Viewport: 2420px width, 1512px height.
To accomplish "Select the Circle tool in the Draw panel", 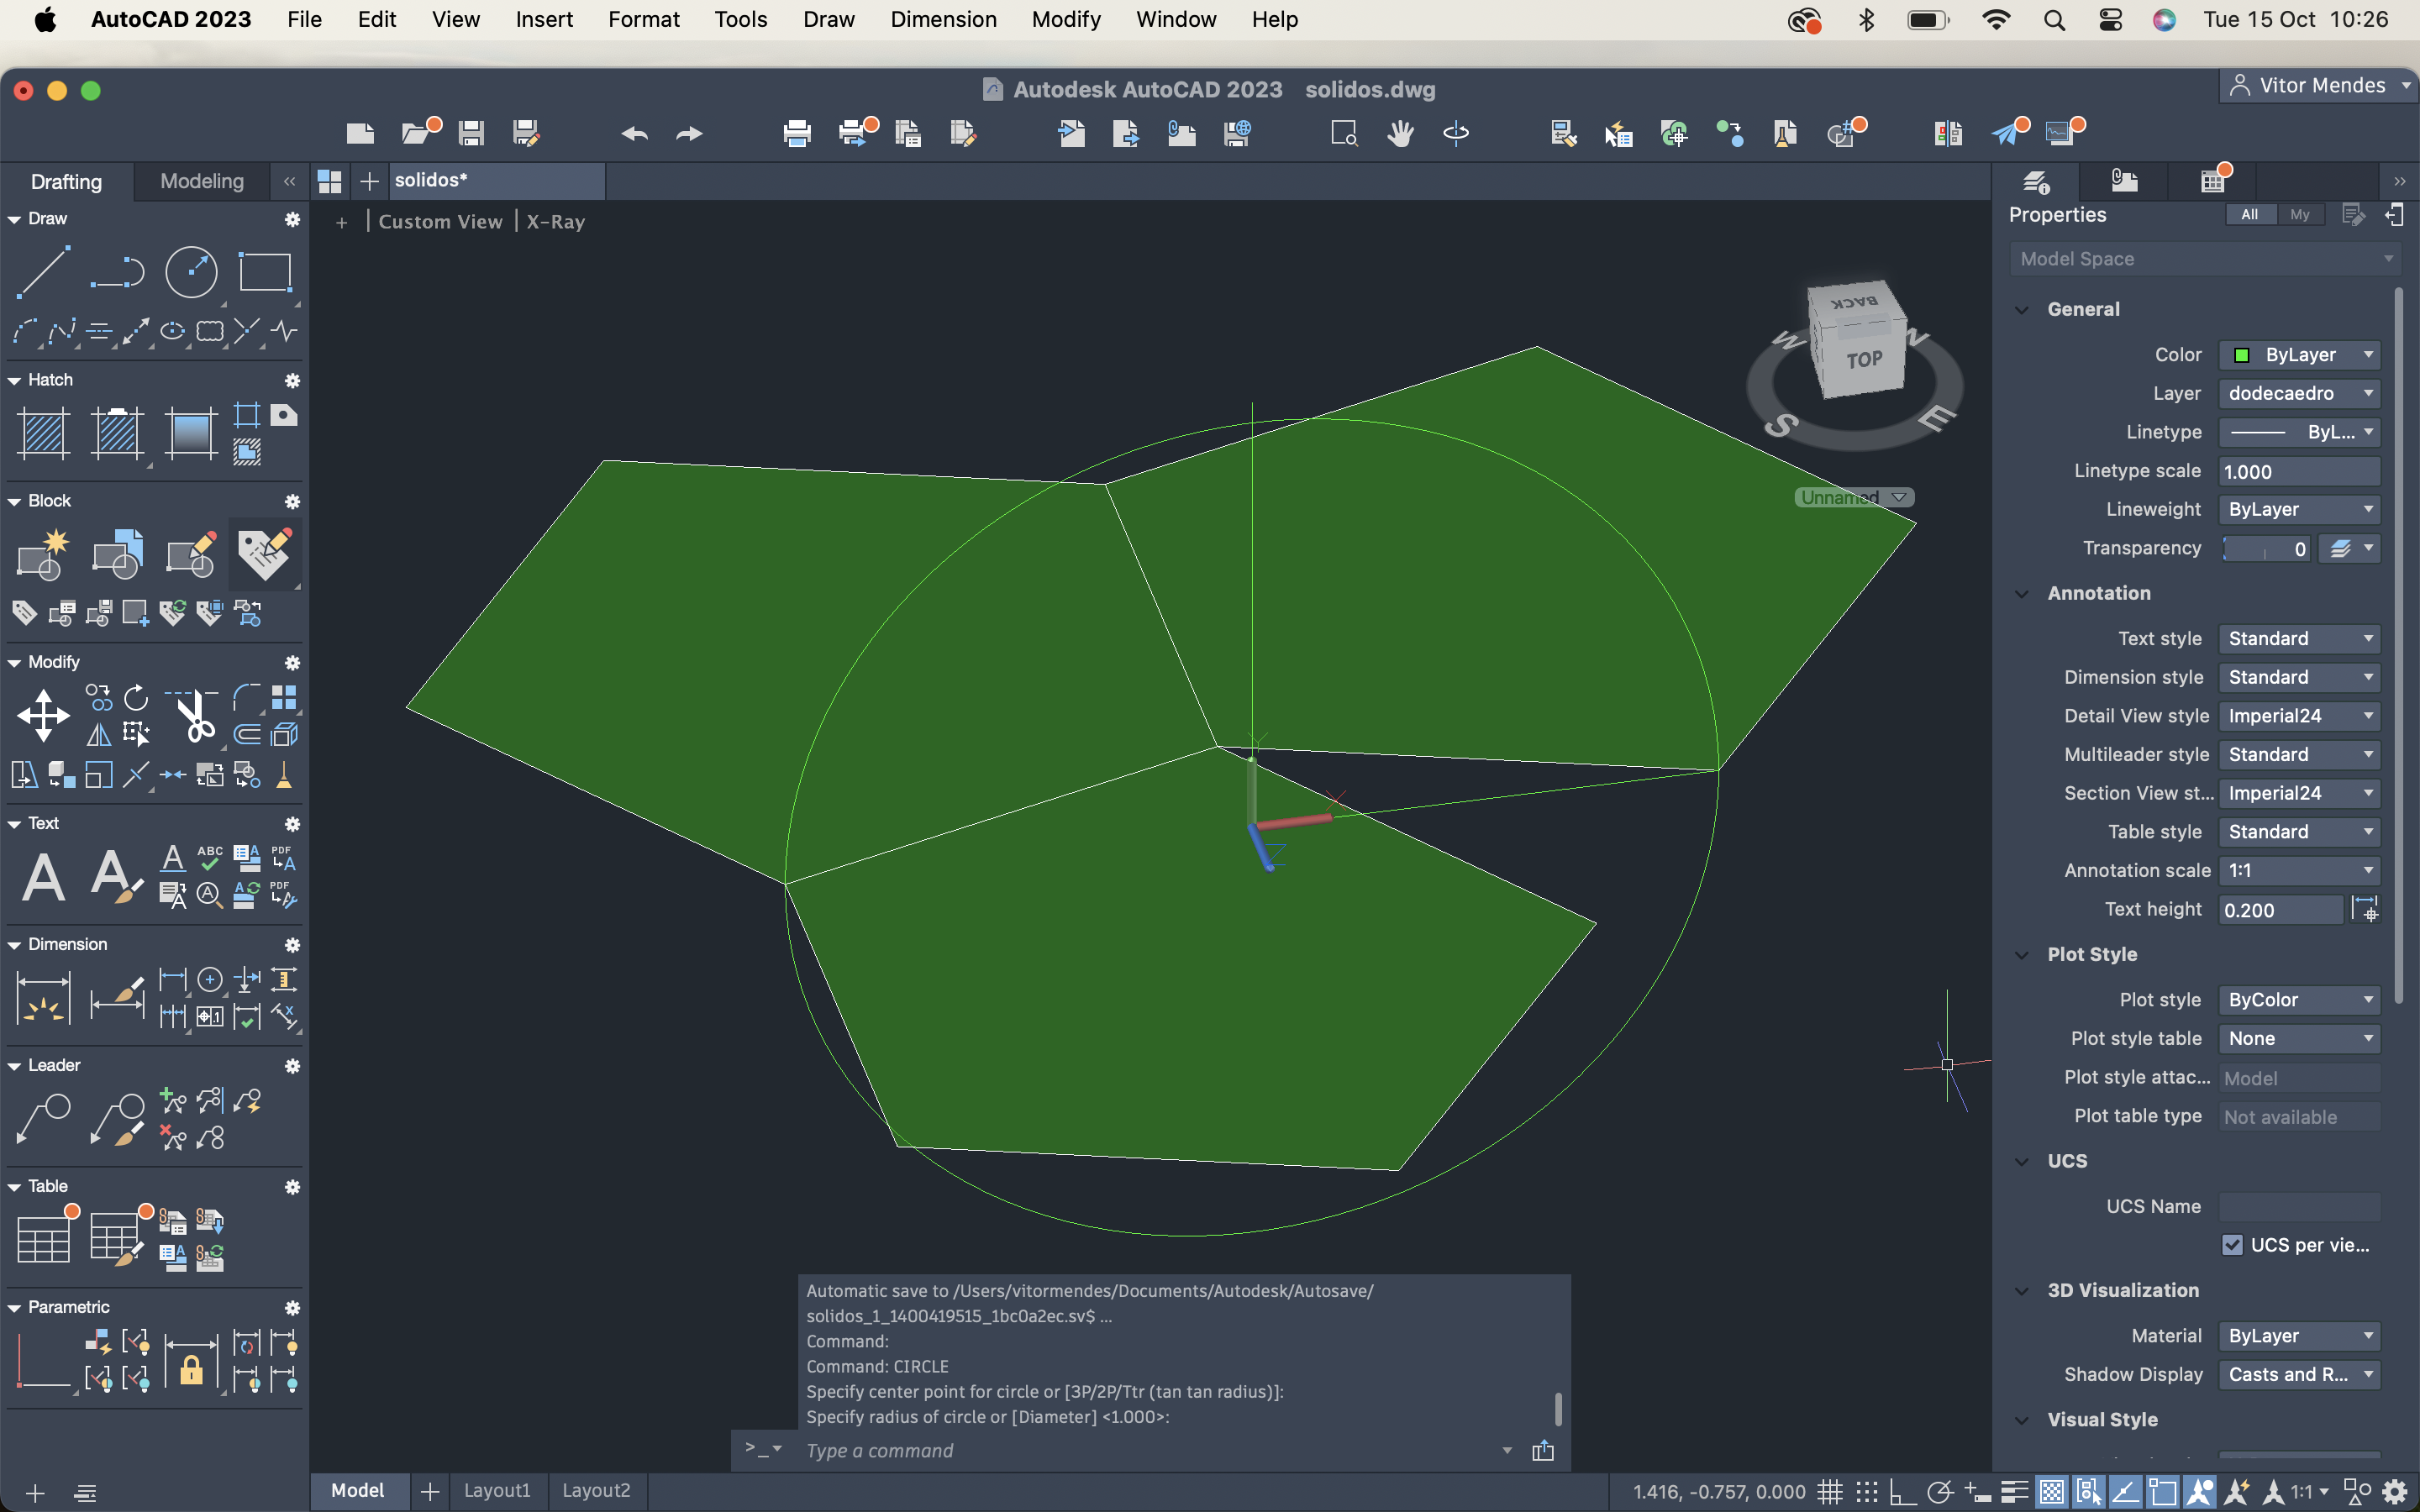I will 190,271.
